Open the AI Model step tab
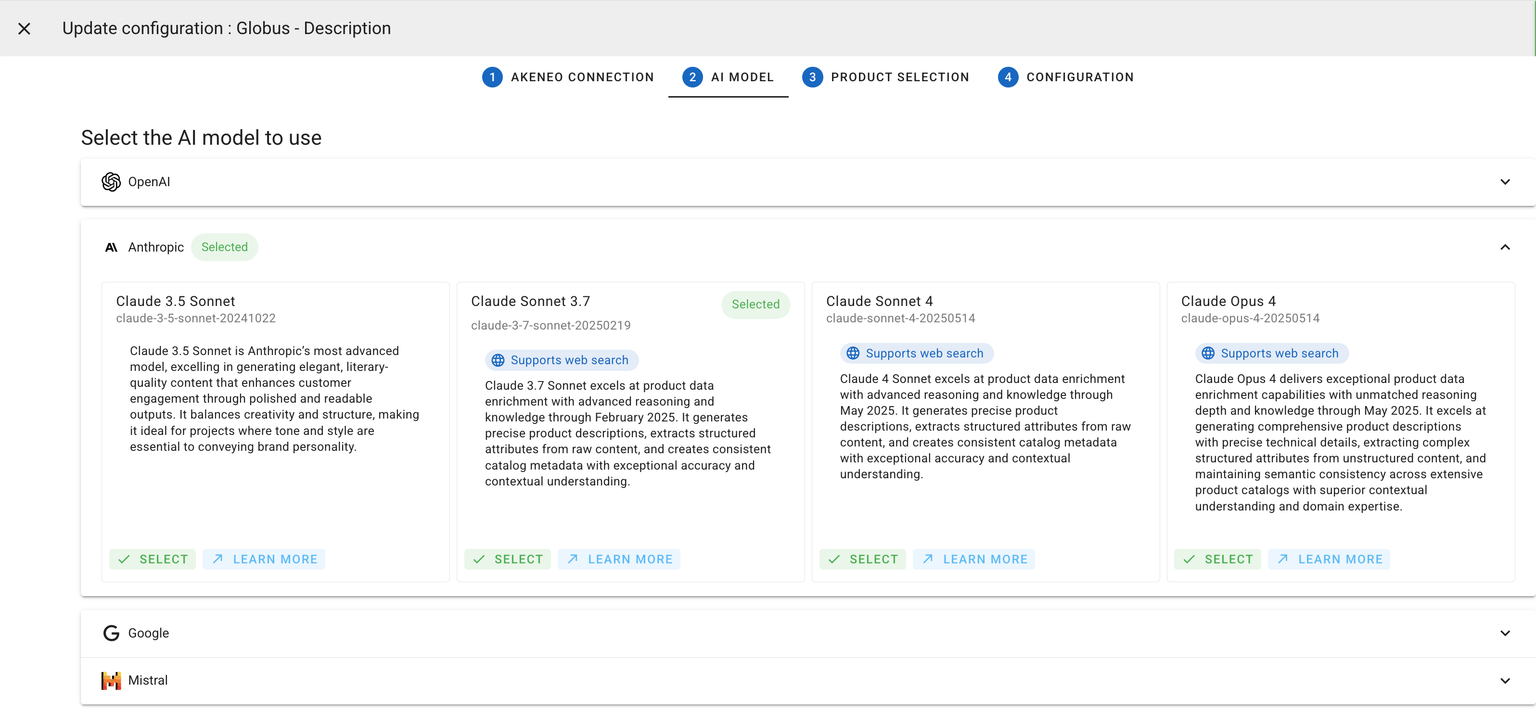This screenshot has width=1536, height=712. 728,77
